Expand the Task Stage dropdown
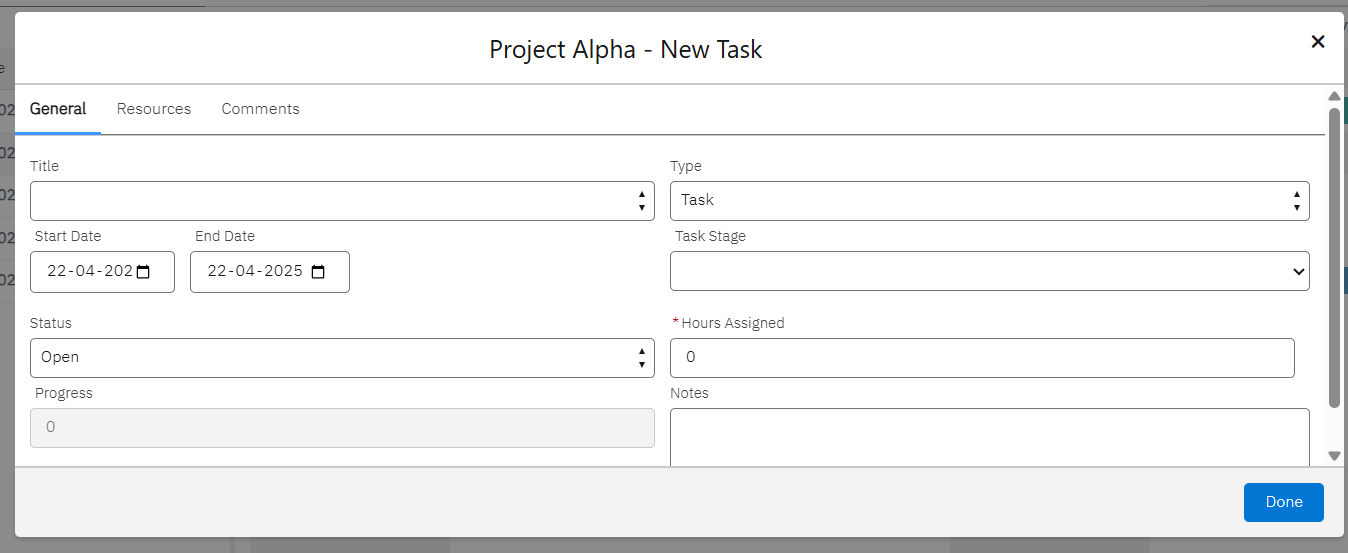1348x553 pixels. click(x=989, y=271)
